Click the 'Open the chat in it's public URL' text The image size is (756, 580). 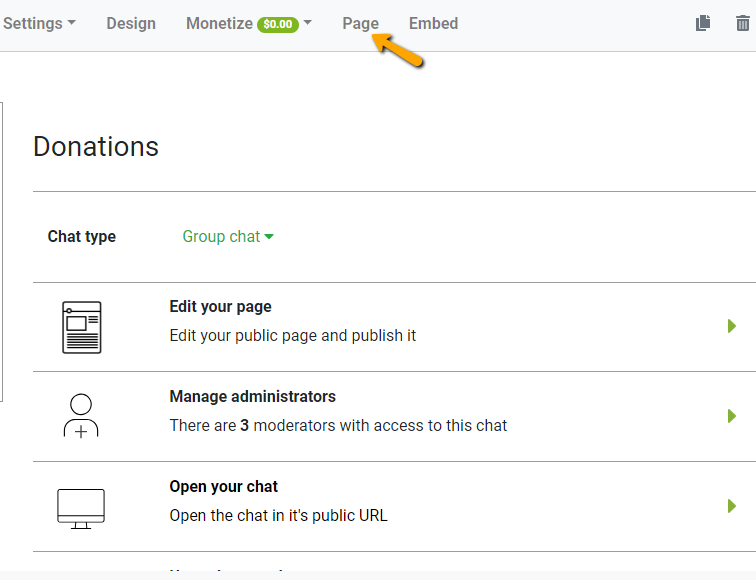pyautogui.click(x=278, y=516)
